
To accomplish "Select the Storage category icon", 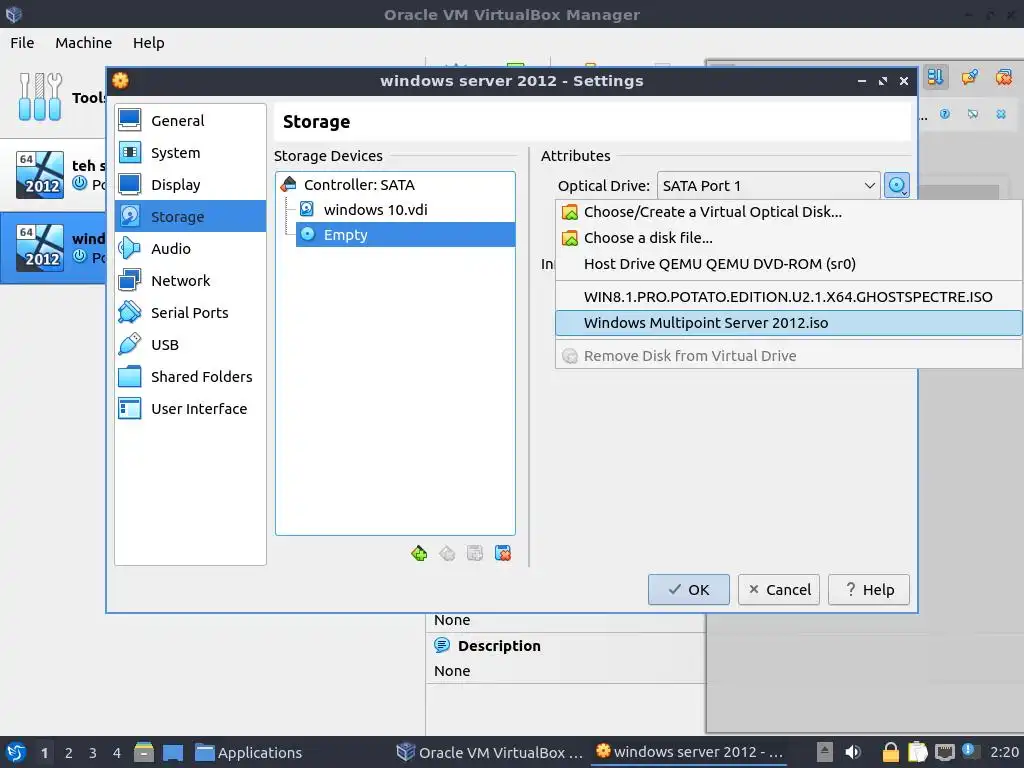I will click(130, 216).
